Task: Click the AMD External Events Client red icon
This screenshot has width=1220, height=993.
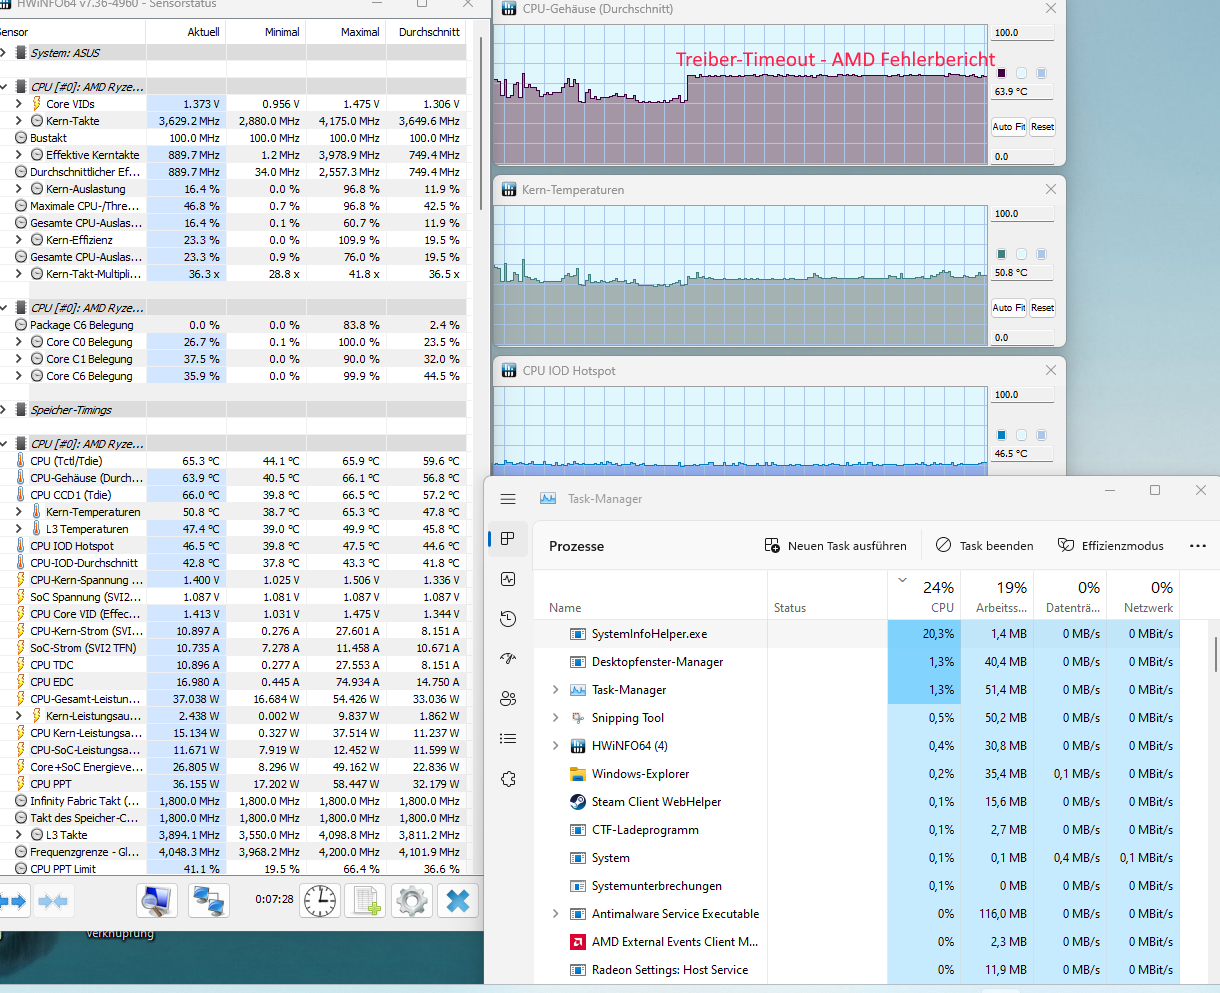Action: point(577,942)
